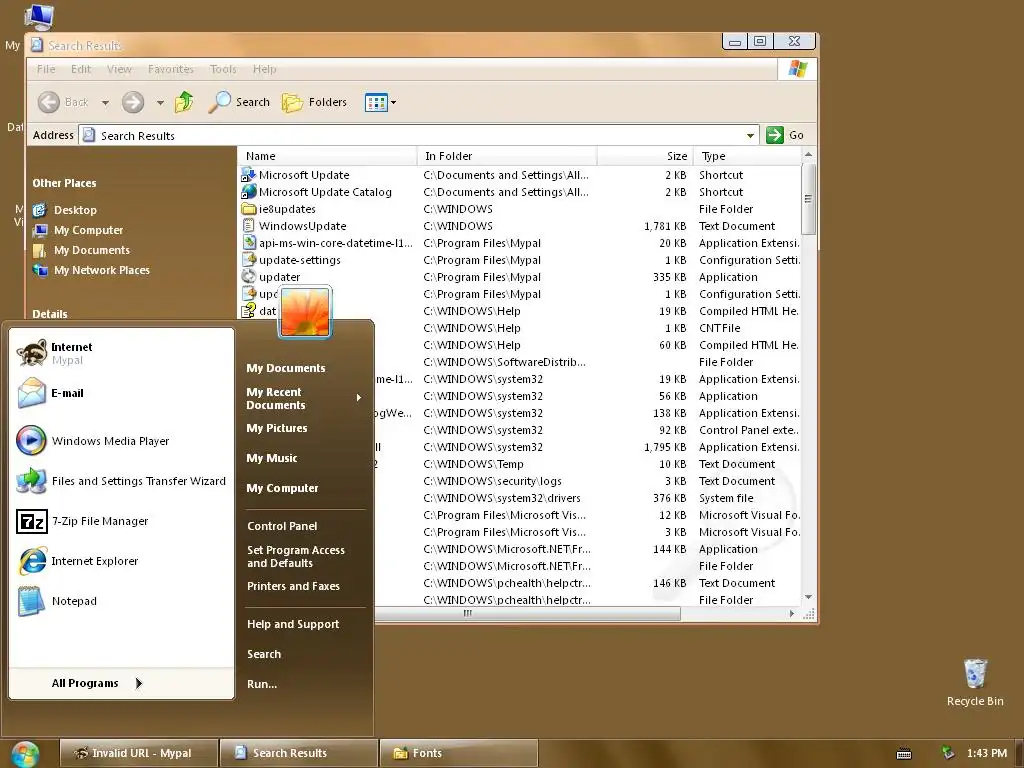
Task: Open the View menu
Action: (119, 69)
